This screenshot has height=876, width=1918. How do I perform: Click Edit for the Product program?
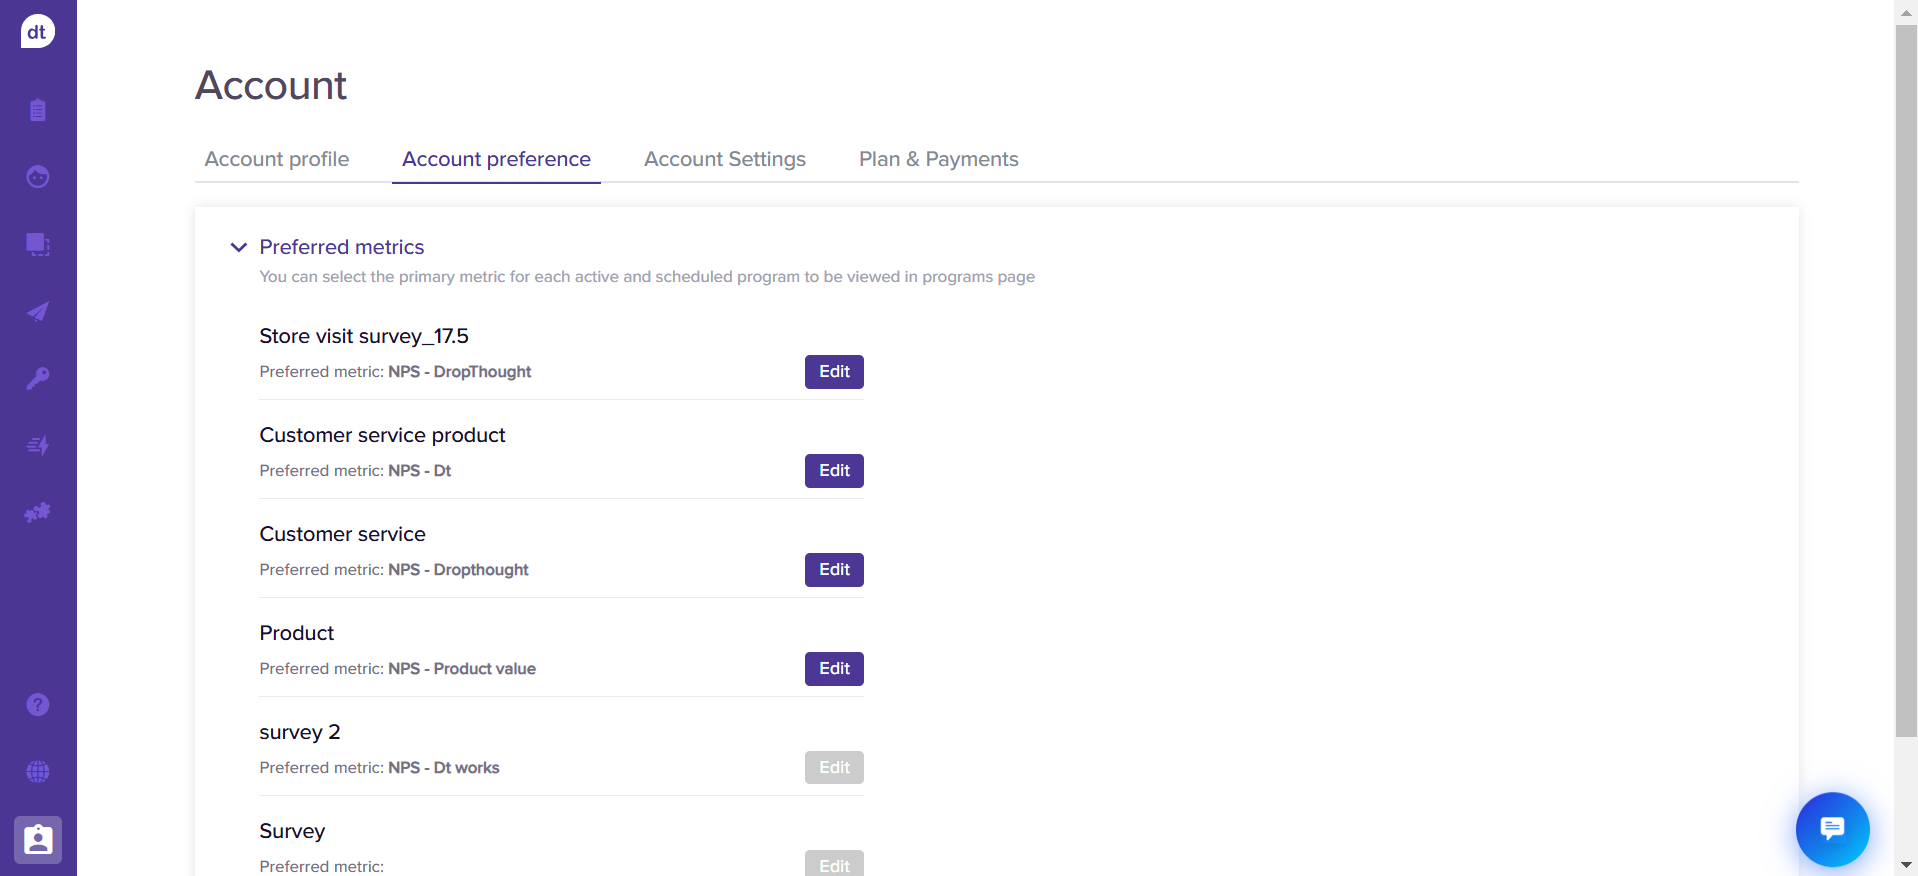coord(834,669)
